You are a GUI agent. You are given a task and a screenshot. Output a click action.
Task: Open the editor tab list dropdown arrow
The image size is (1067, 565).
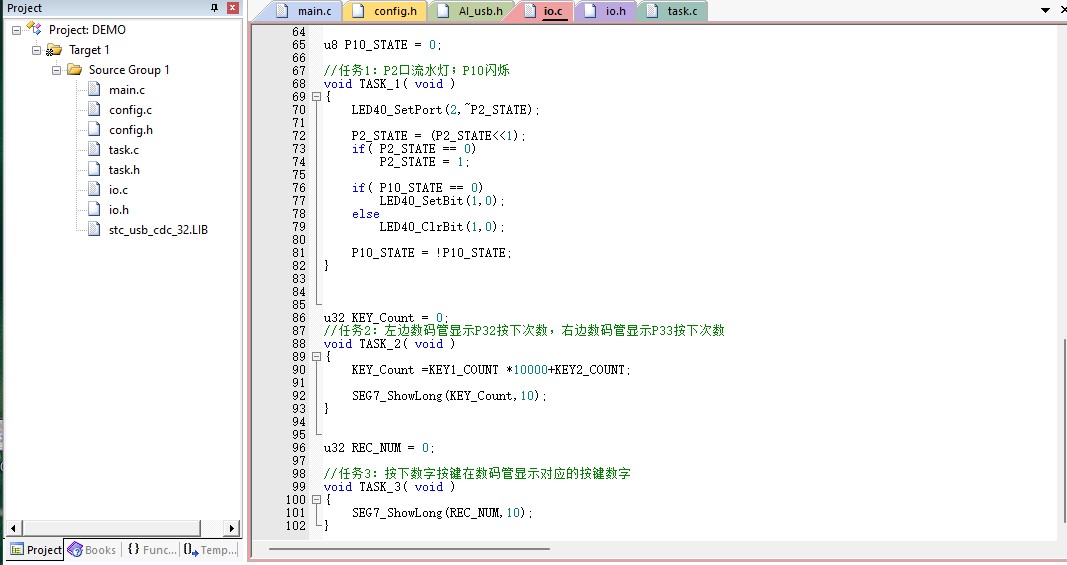click(1045, 10)
